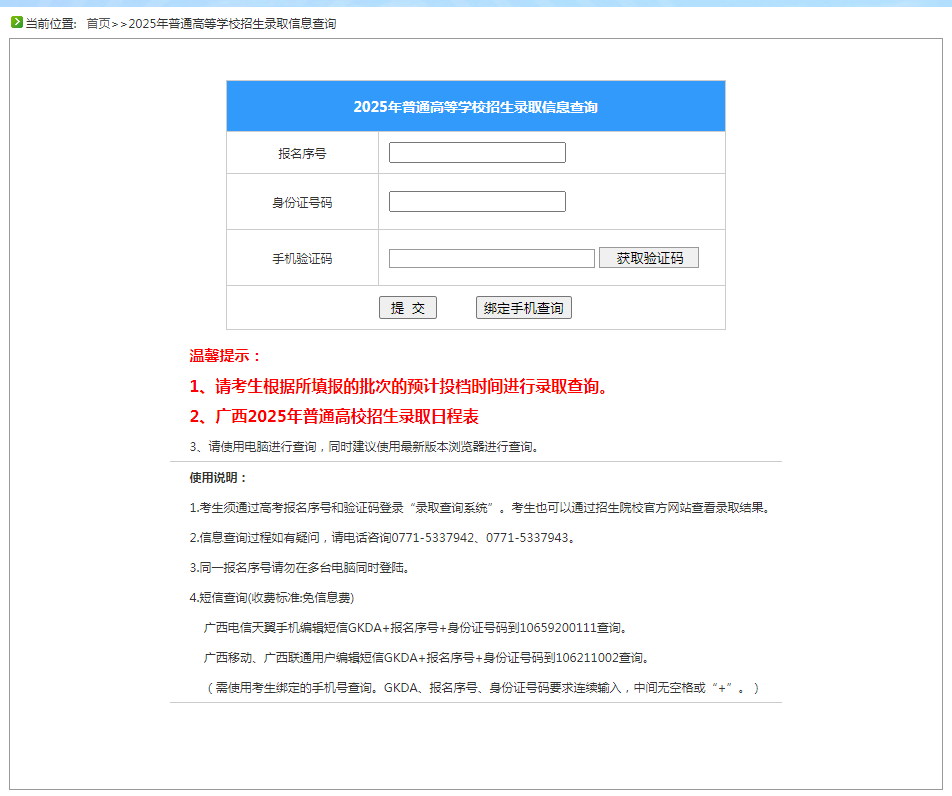The height and width of the screenshot is (796, 952).
Task: Click the breadcrumb 2025年普通高等学校招生录取信息查询 text
Action: [233, 24]
